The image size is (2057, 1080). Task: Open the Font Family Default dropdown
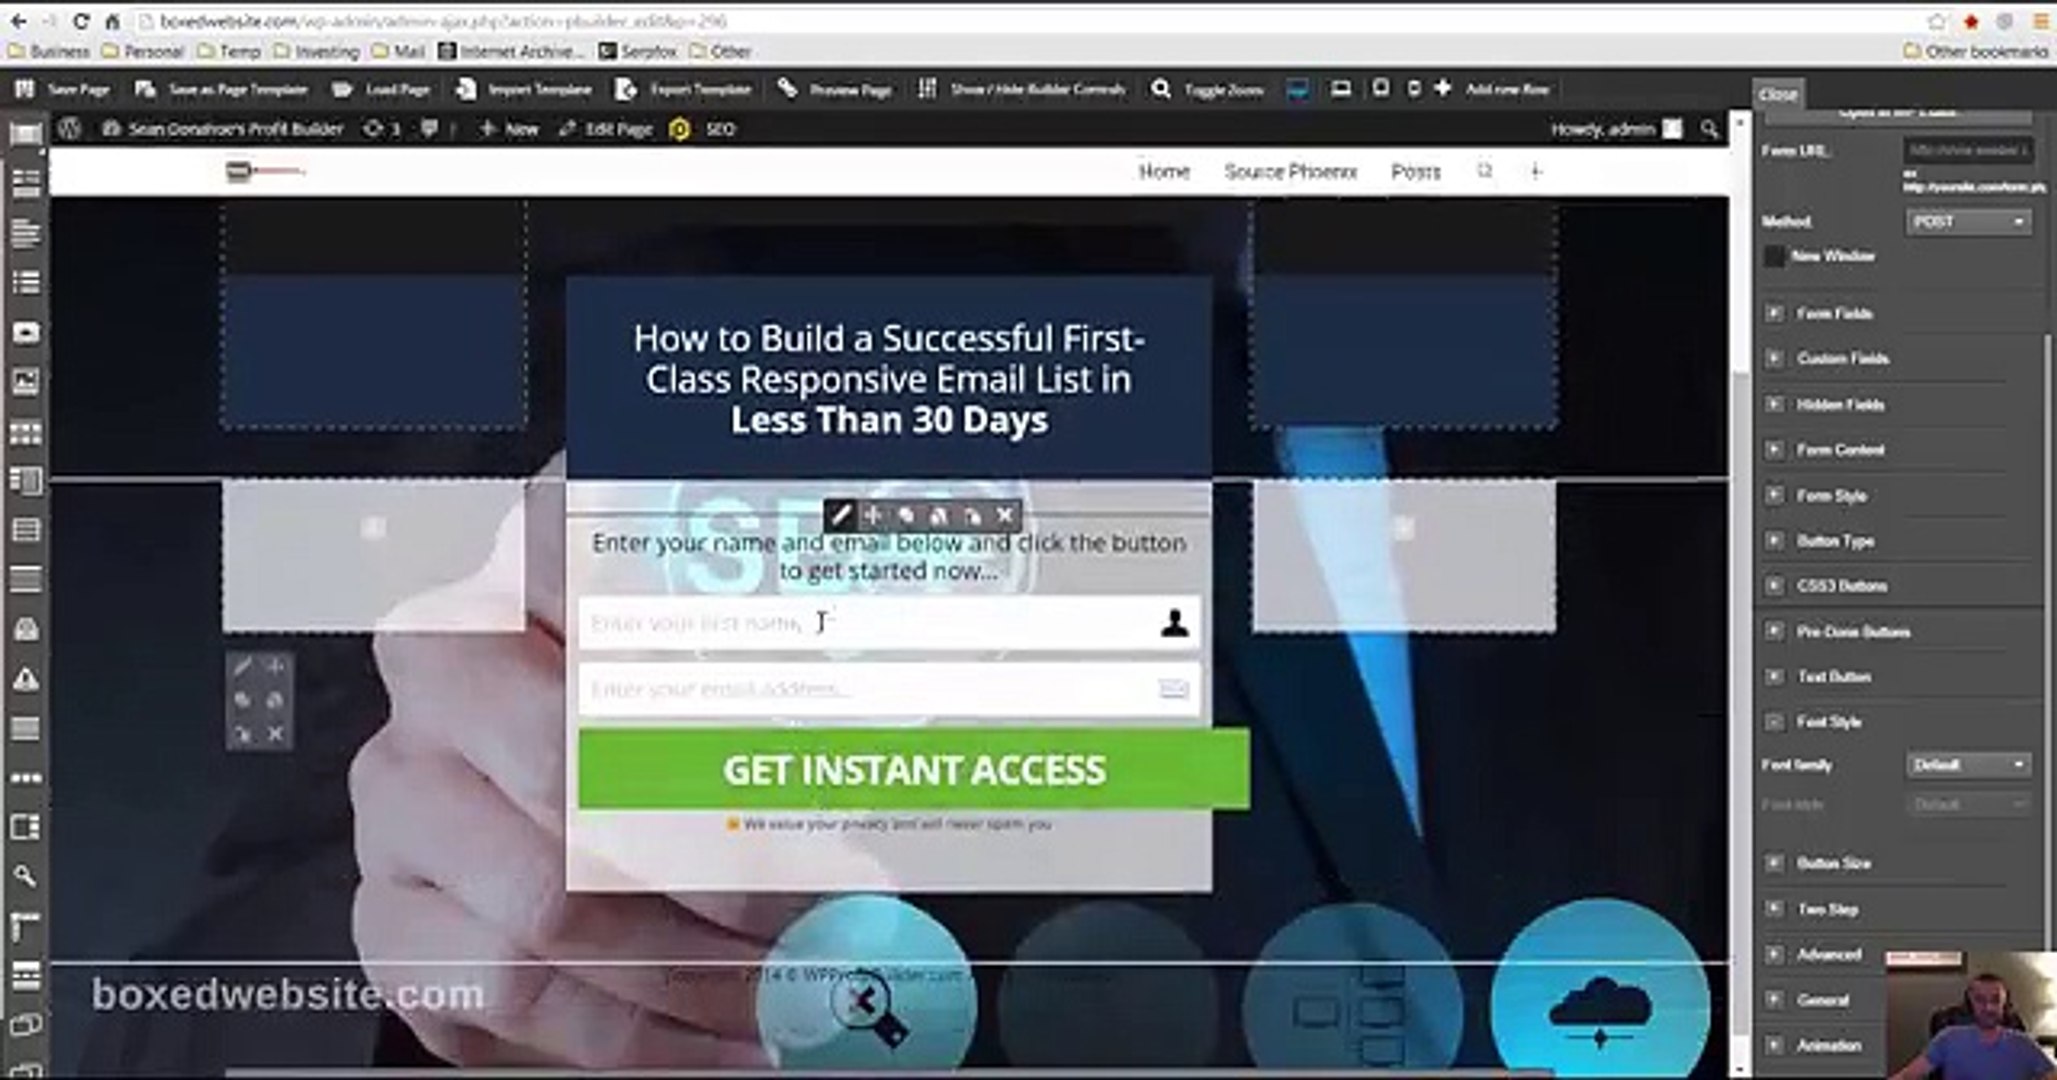(1966, 764)
